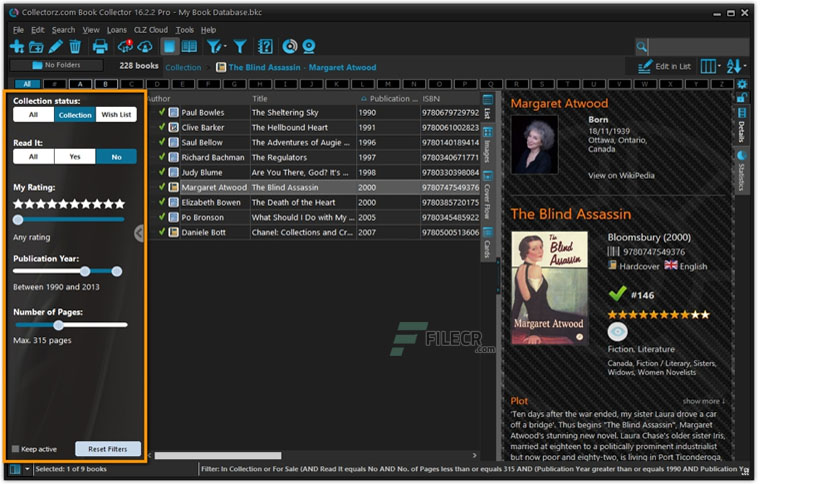Click the Collection breadcrumb link
Viewport: 836px width, 484px height.
click(183, 68)
